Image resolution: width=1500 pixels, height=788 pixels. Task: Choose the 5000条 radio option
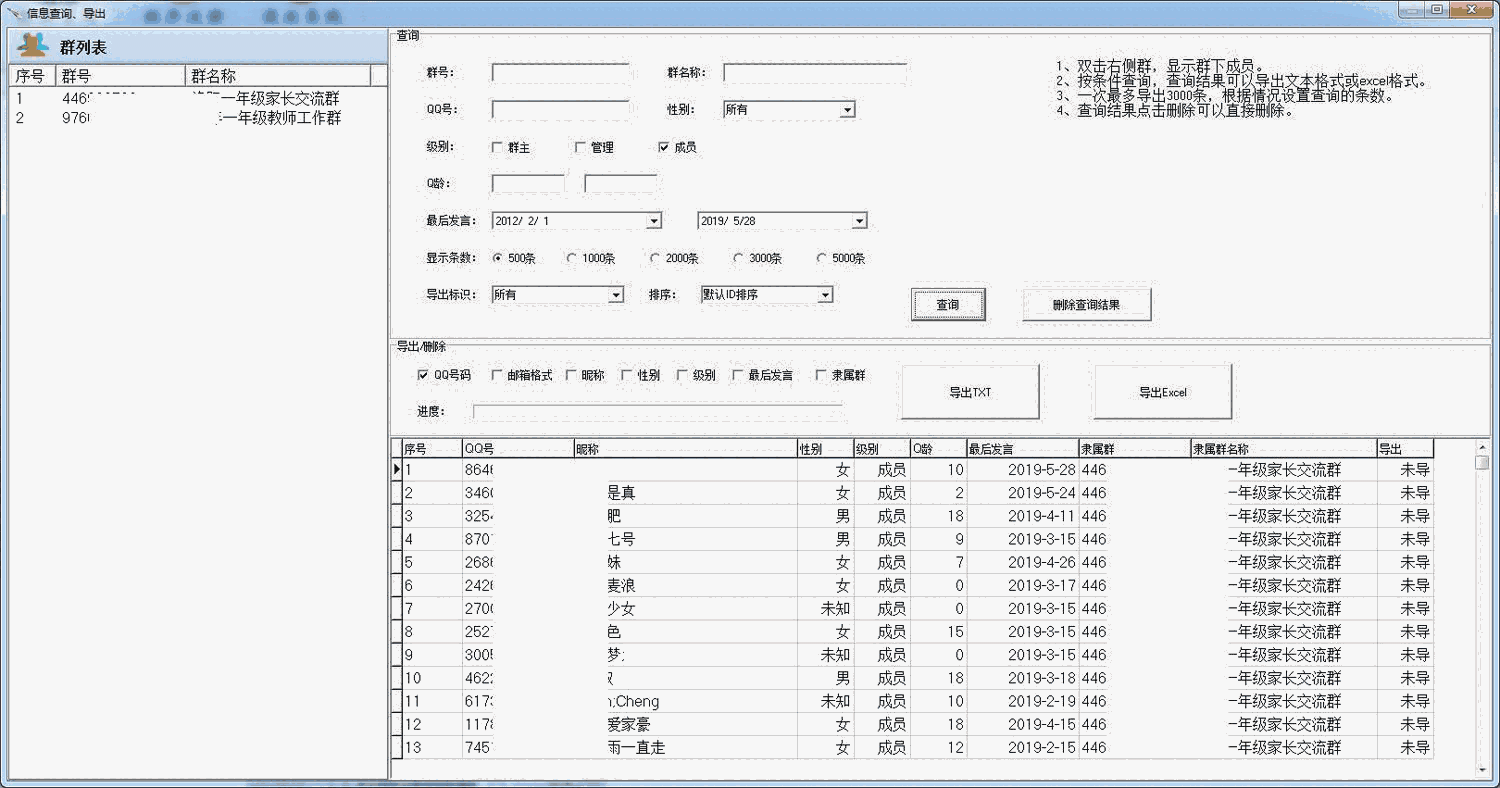pos(820,257)
